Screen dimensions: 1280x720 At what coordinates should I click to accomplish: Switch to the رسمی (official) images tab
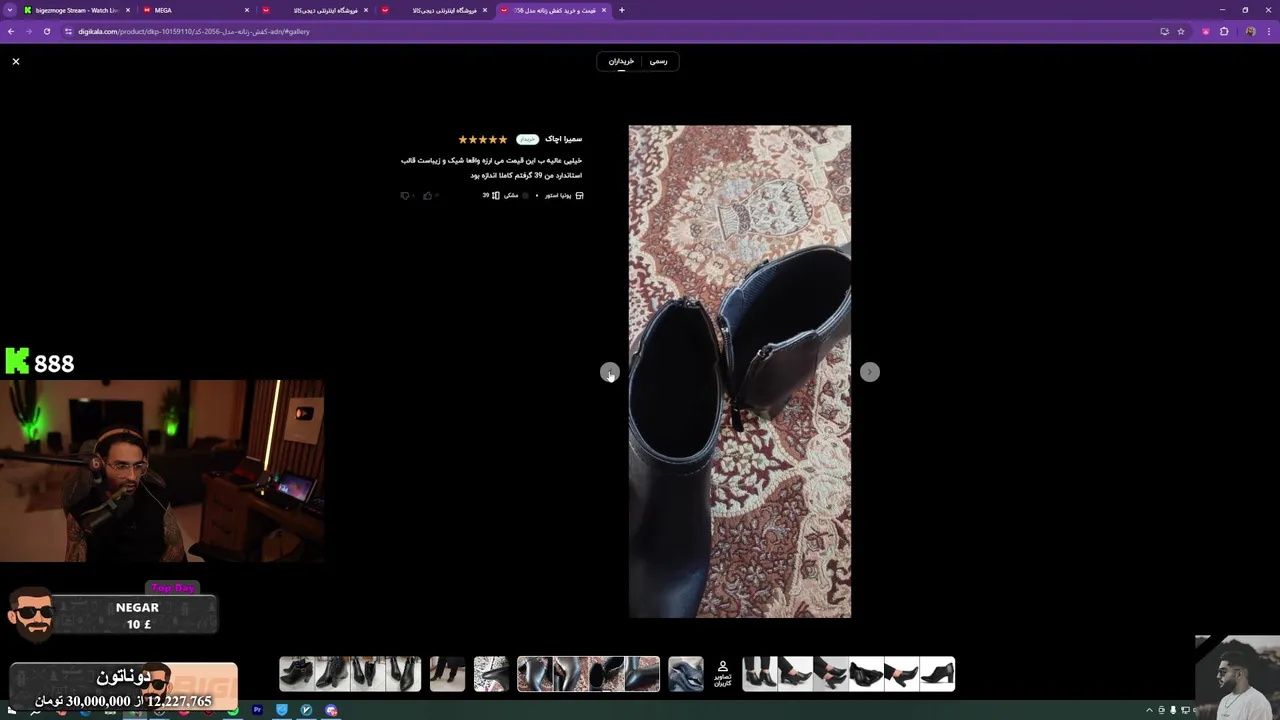click(x=658, y=62)
